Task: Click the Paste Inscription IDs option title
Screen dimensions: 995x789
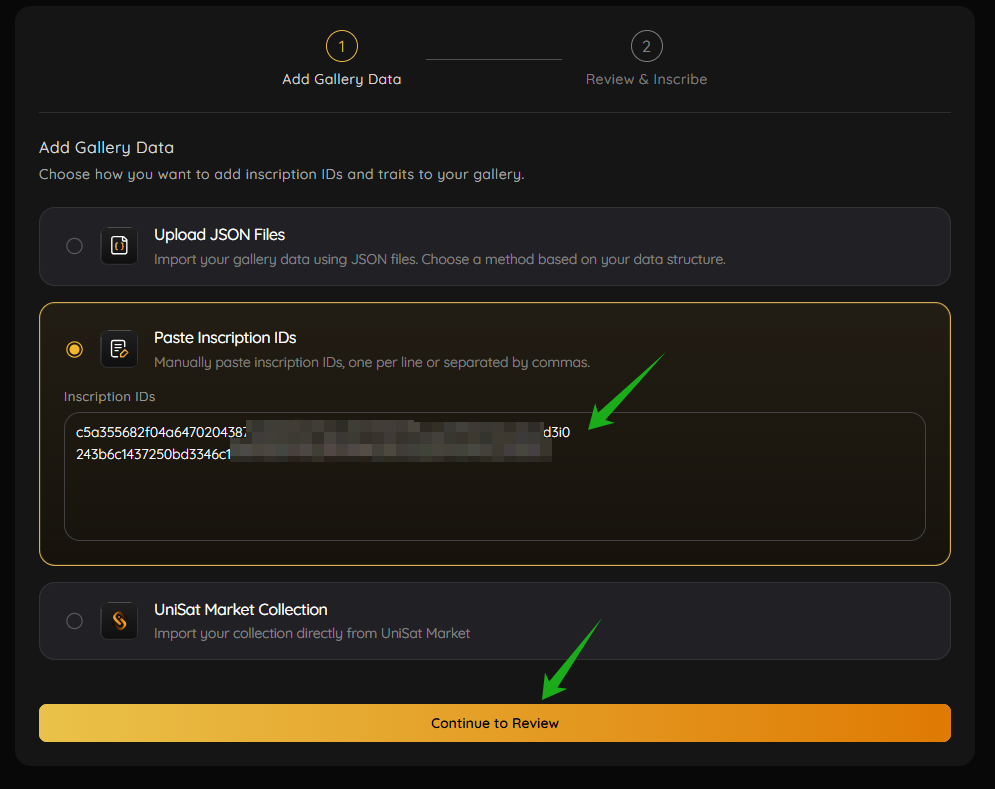Action: point(225,338)
